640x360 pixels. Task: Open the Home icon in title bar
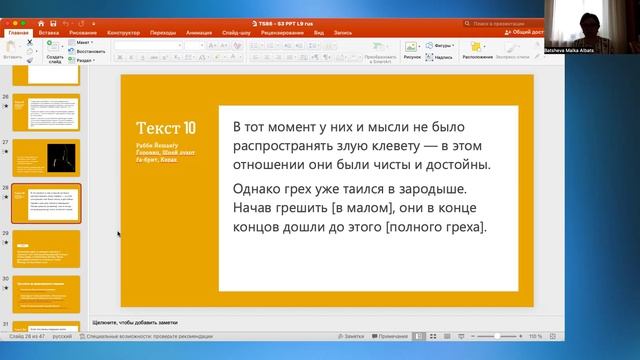tap(41, 24)
